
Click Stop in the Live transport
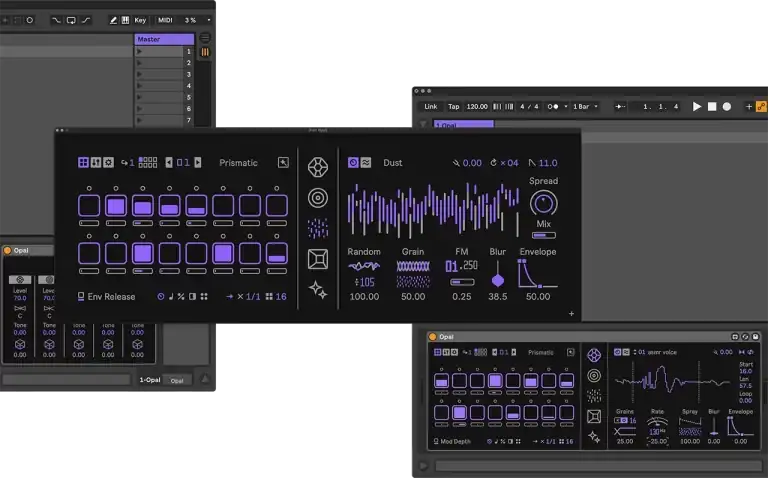712,106
